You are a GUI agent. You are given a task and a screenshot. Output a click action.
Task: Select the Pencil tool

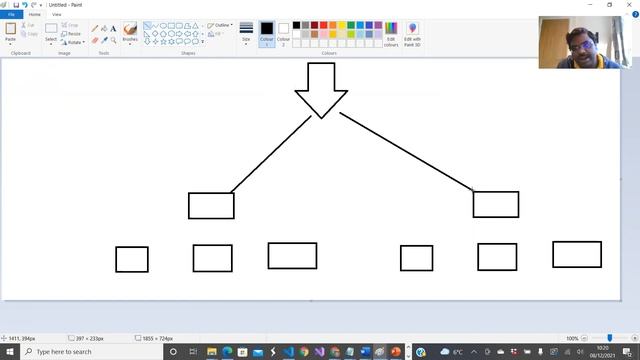click(x=95, y=29)
